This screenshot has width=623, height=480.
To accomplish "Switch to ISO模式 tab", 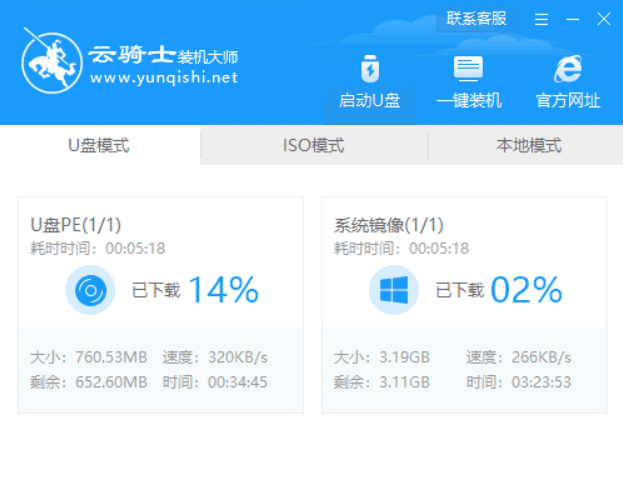I will 314,145.
